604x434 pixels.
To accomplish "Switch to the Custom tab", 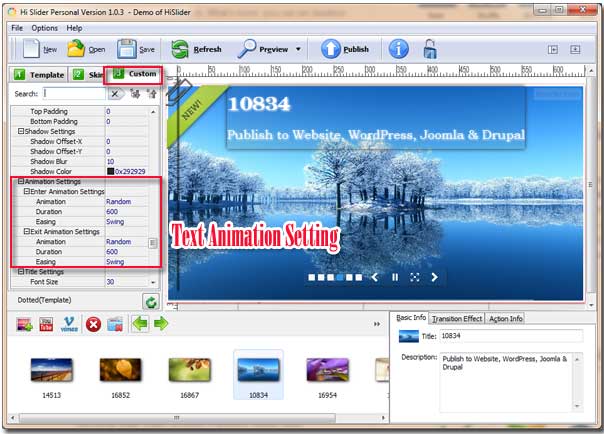I will (134, 74).
